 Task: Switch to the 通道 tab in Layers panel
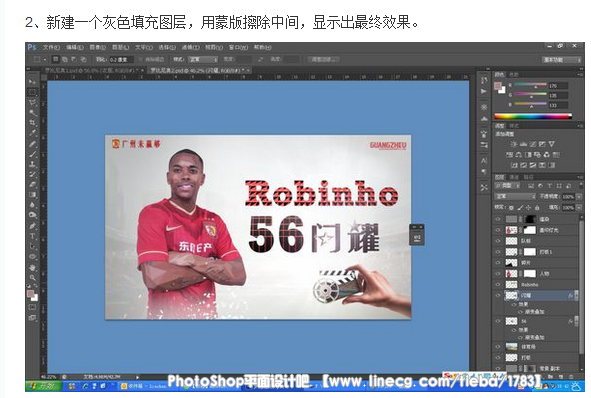tap(514, 177)
